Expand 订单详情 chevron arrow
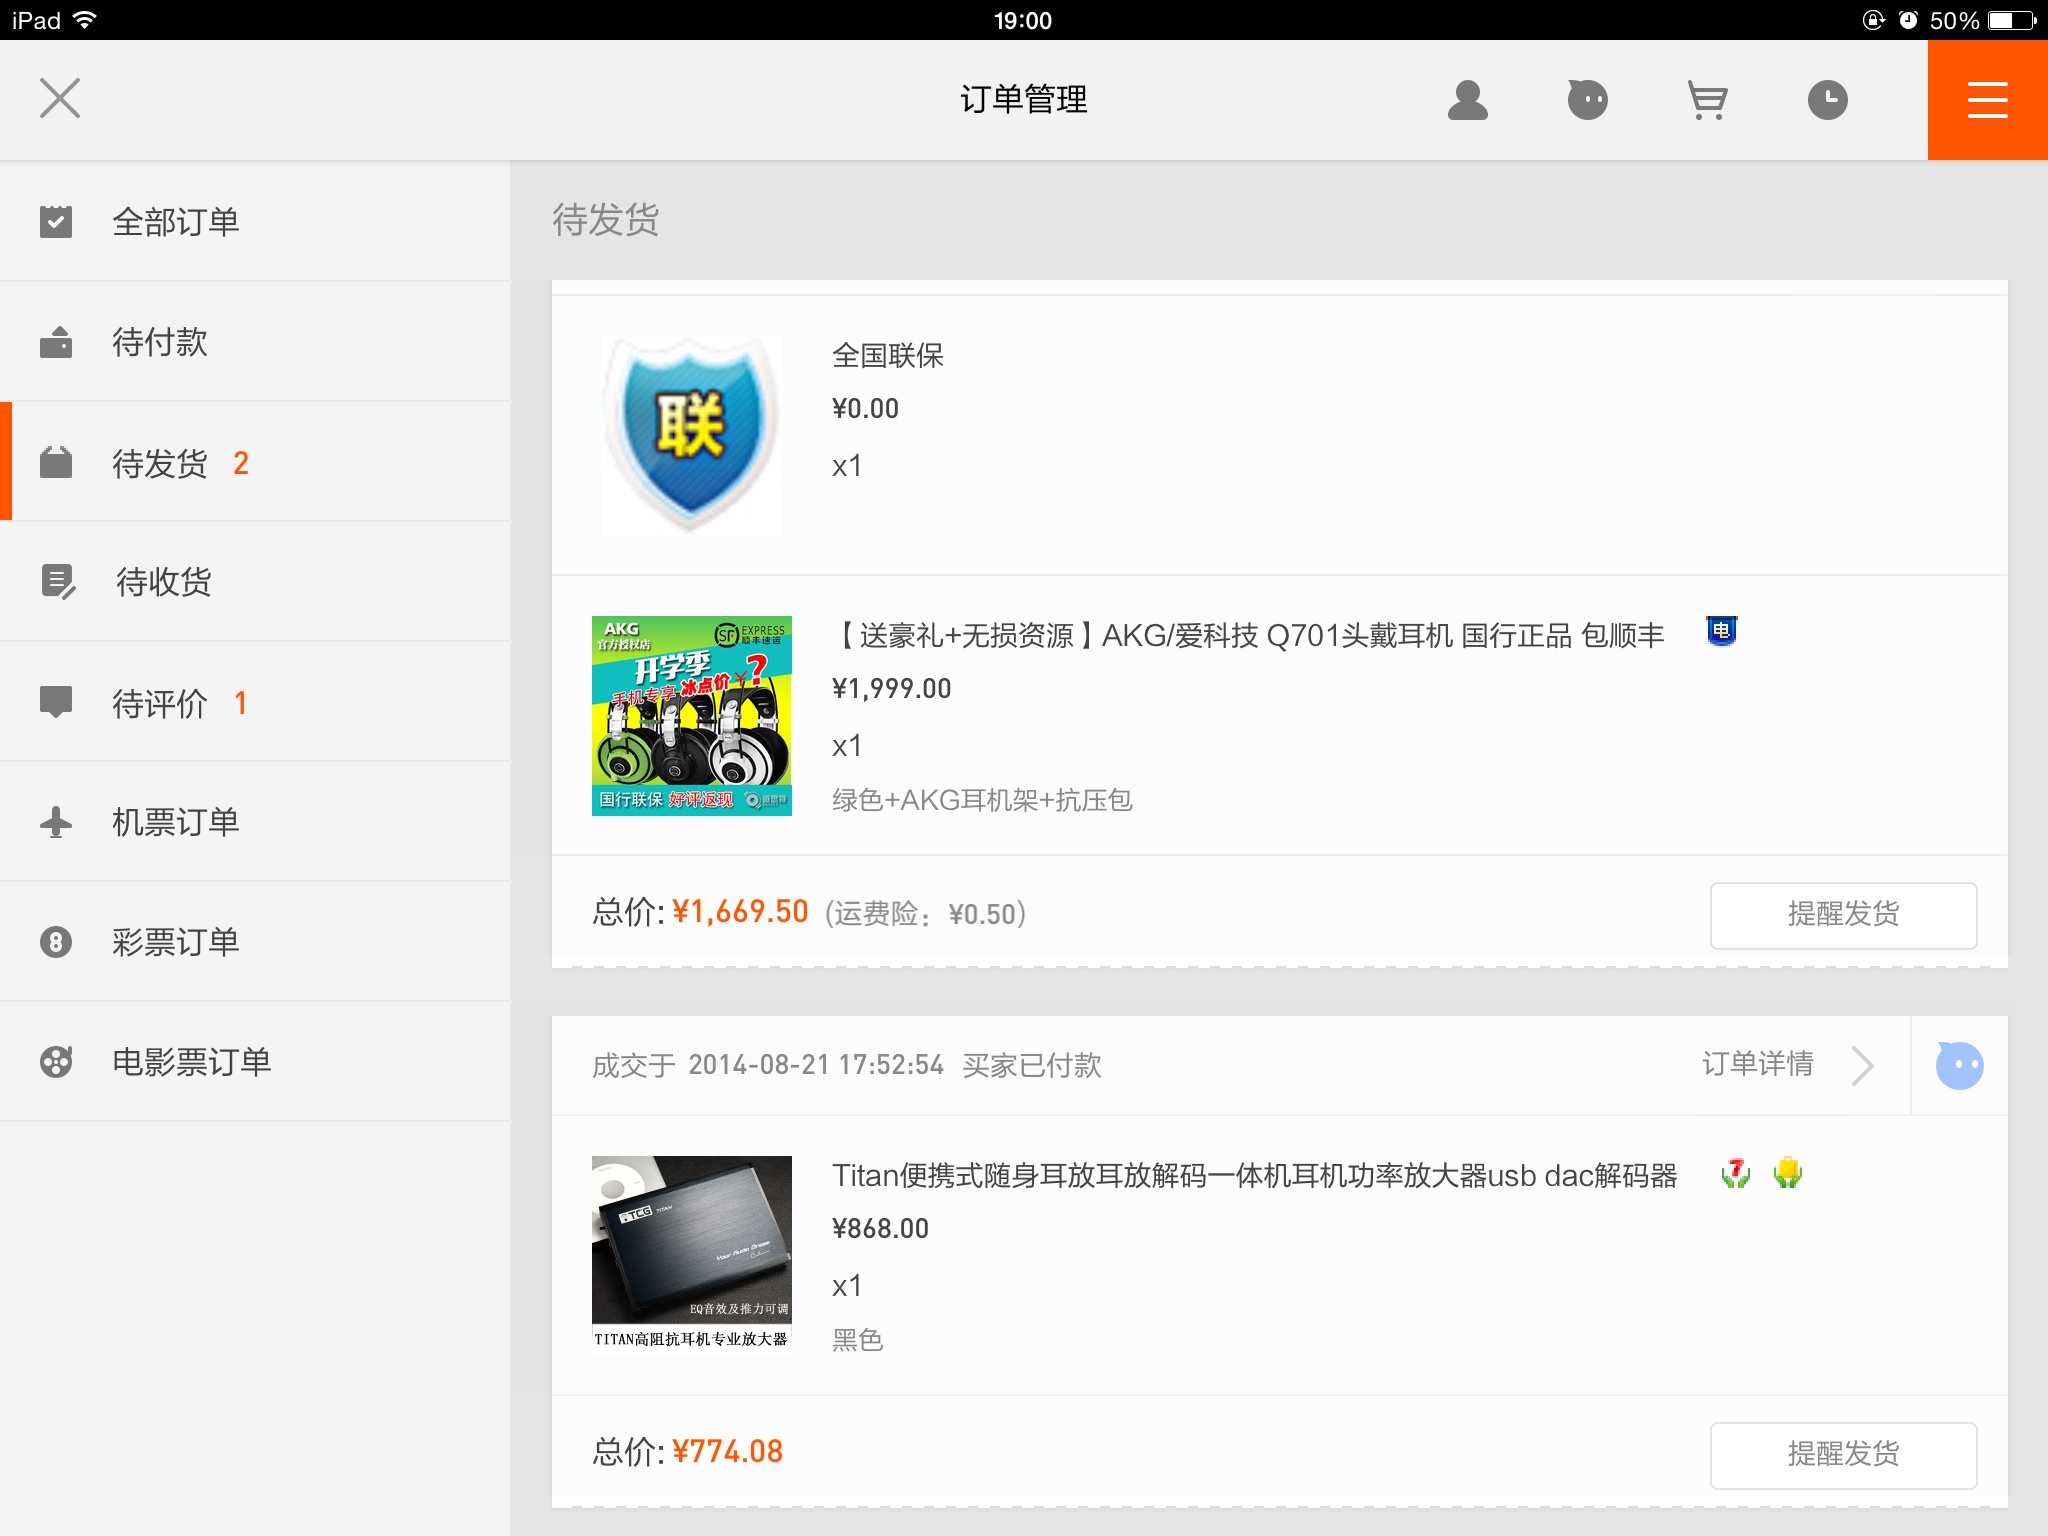2048x1536 pixels. [x=1861, y=1065]
